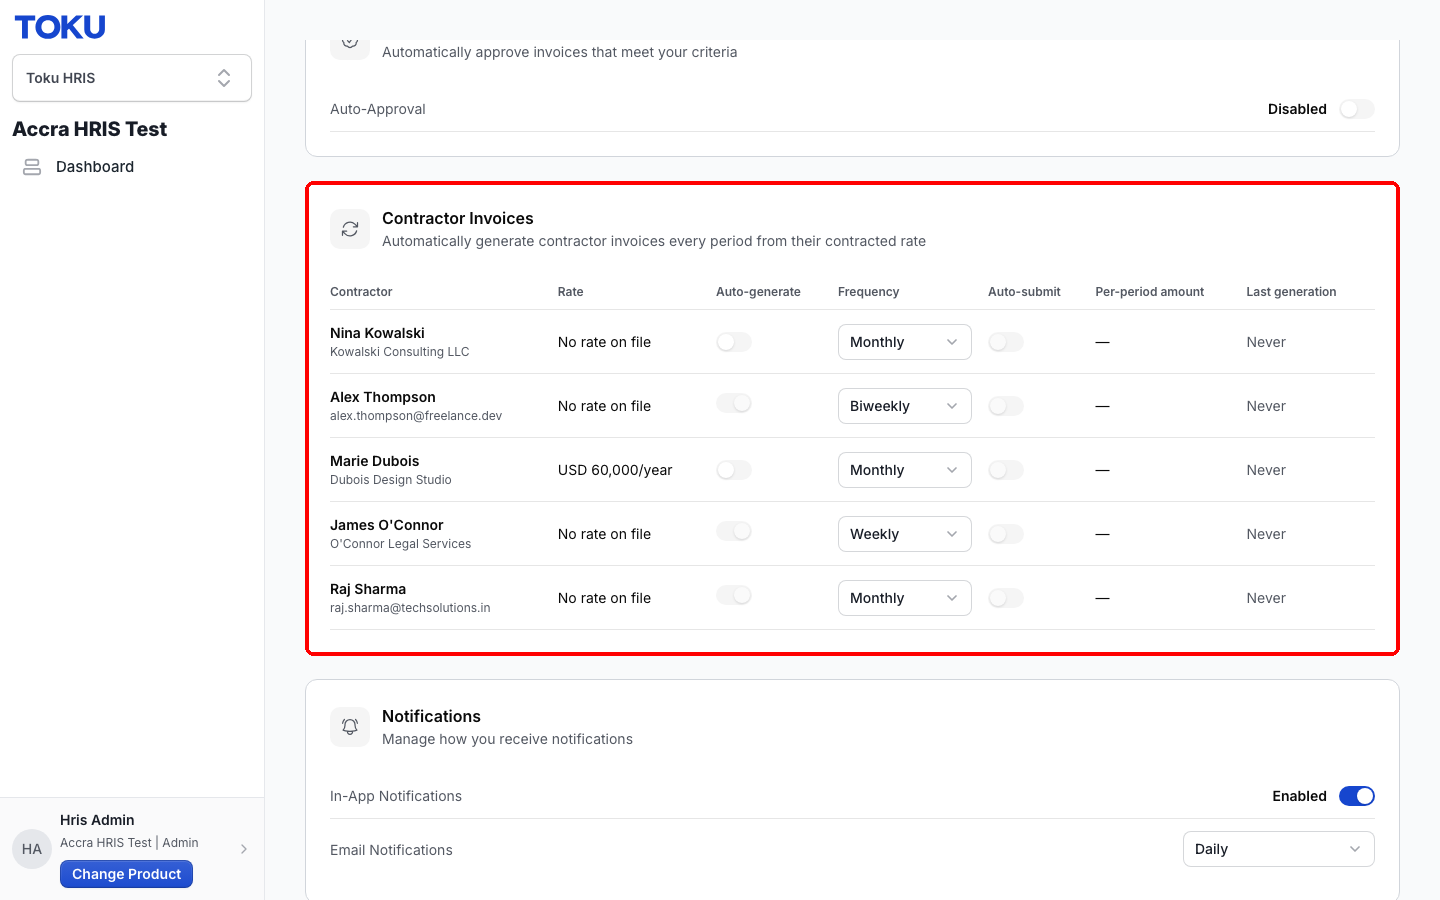This screenshot has height=900, width=1440.
Task: Toggle auto-submit for Nina Kowalski
Action: 1006,342
